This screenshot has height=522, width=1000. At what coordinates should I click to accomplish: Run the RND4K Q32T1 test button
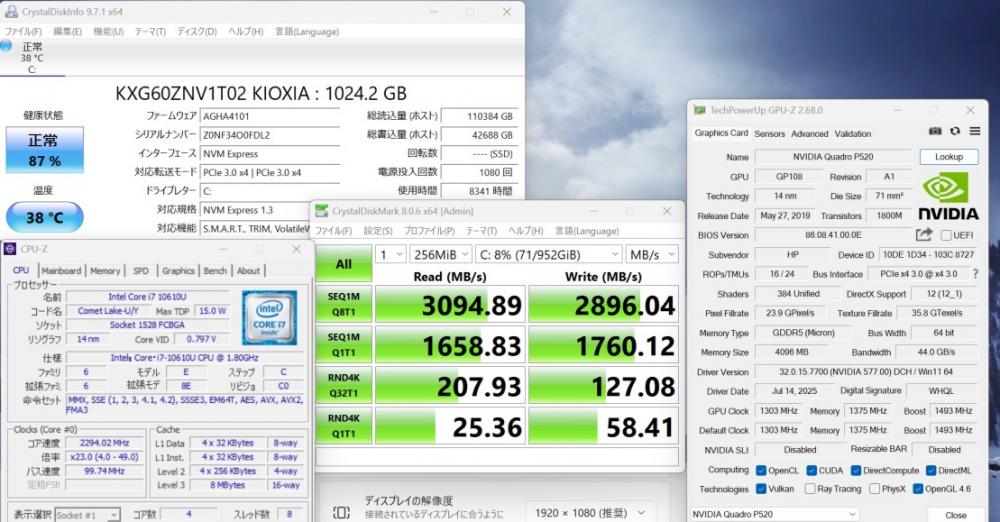344,385
